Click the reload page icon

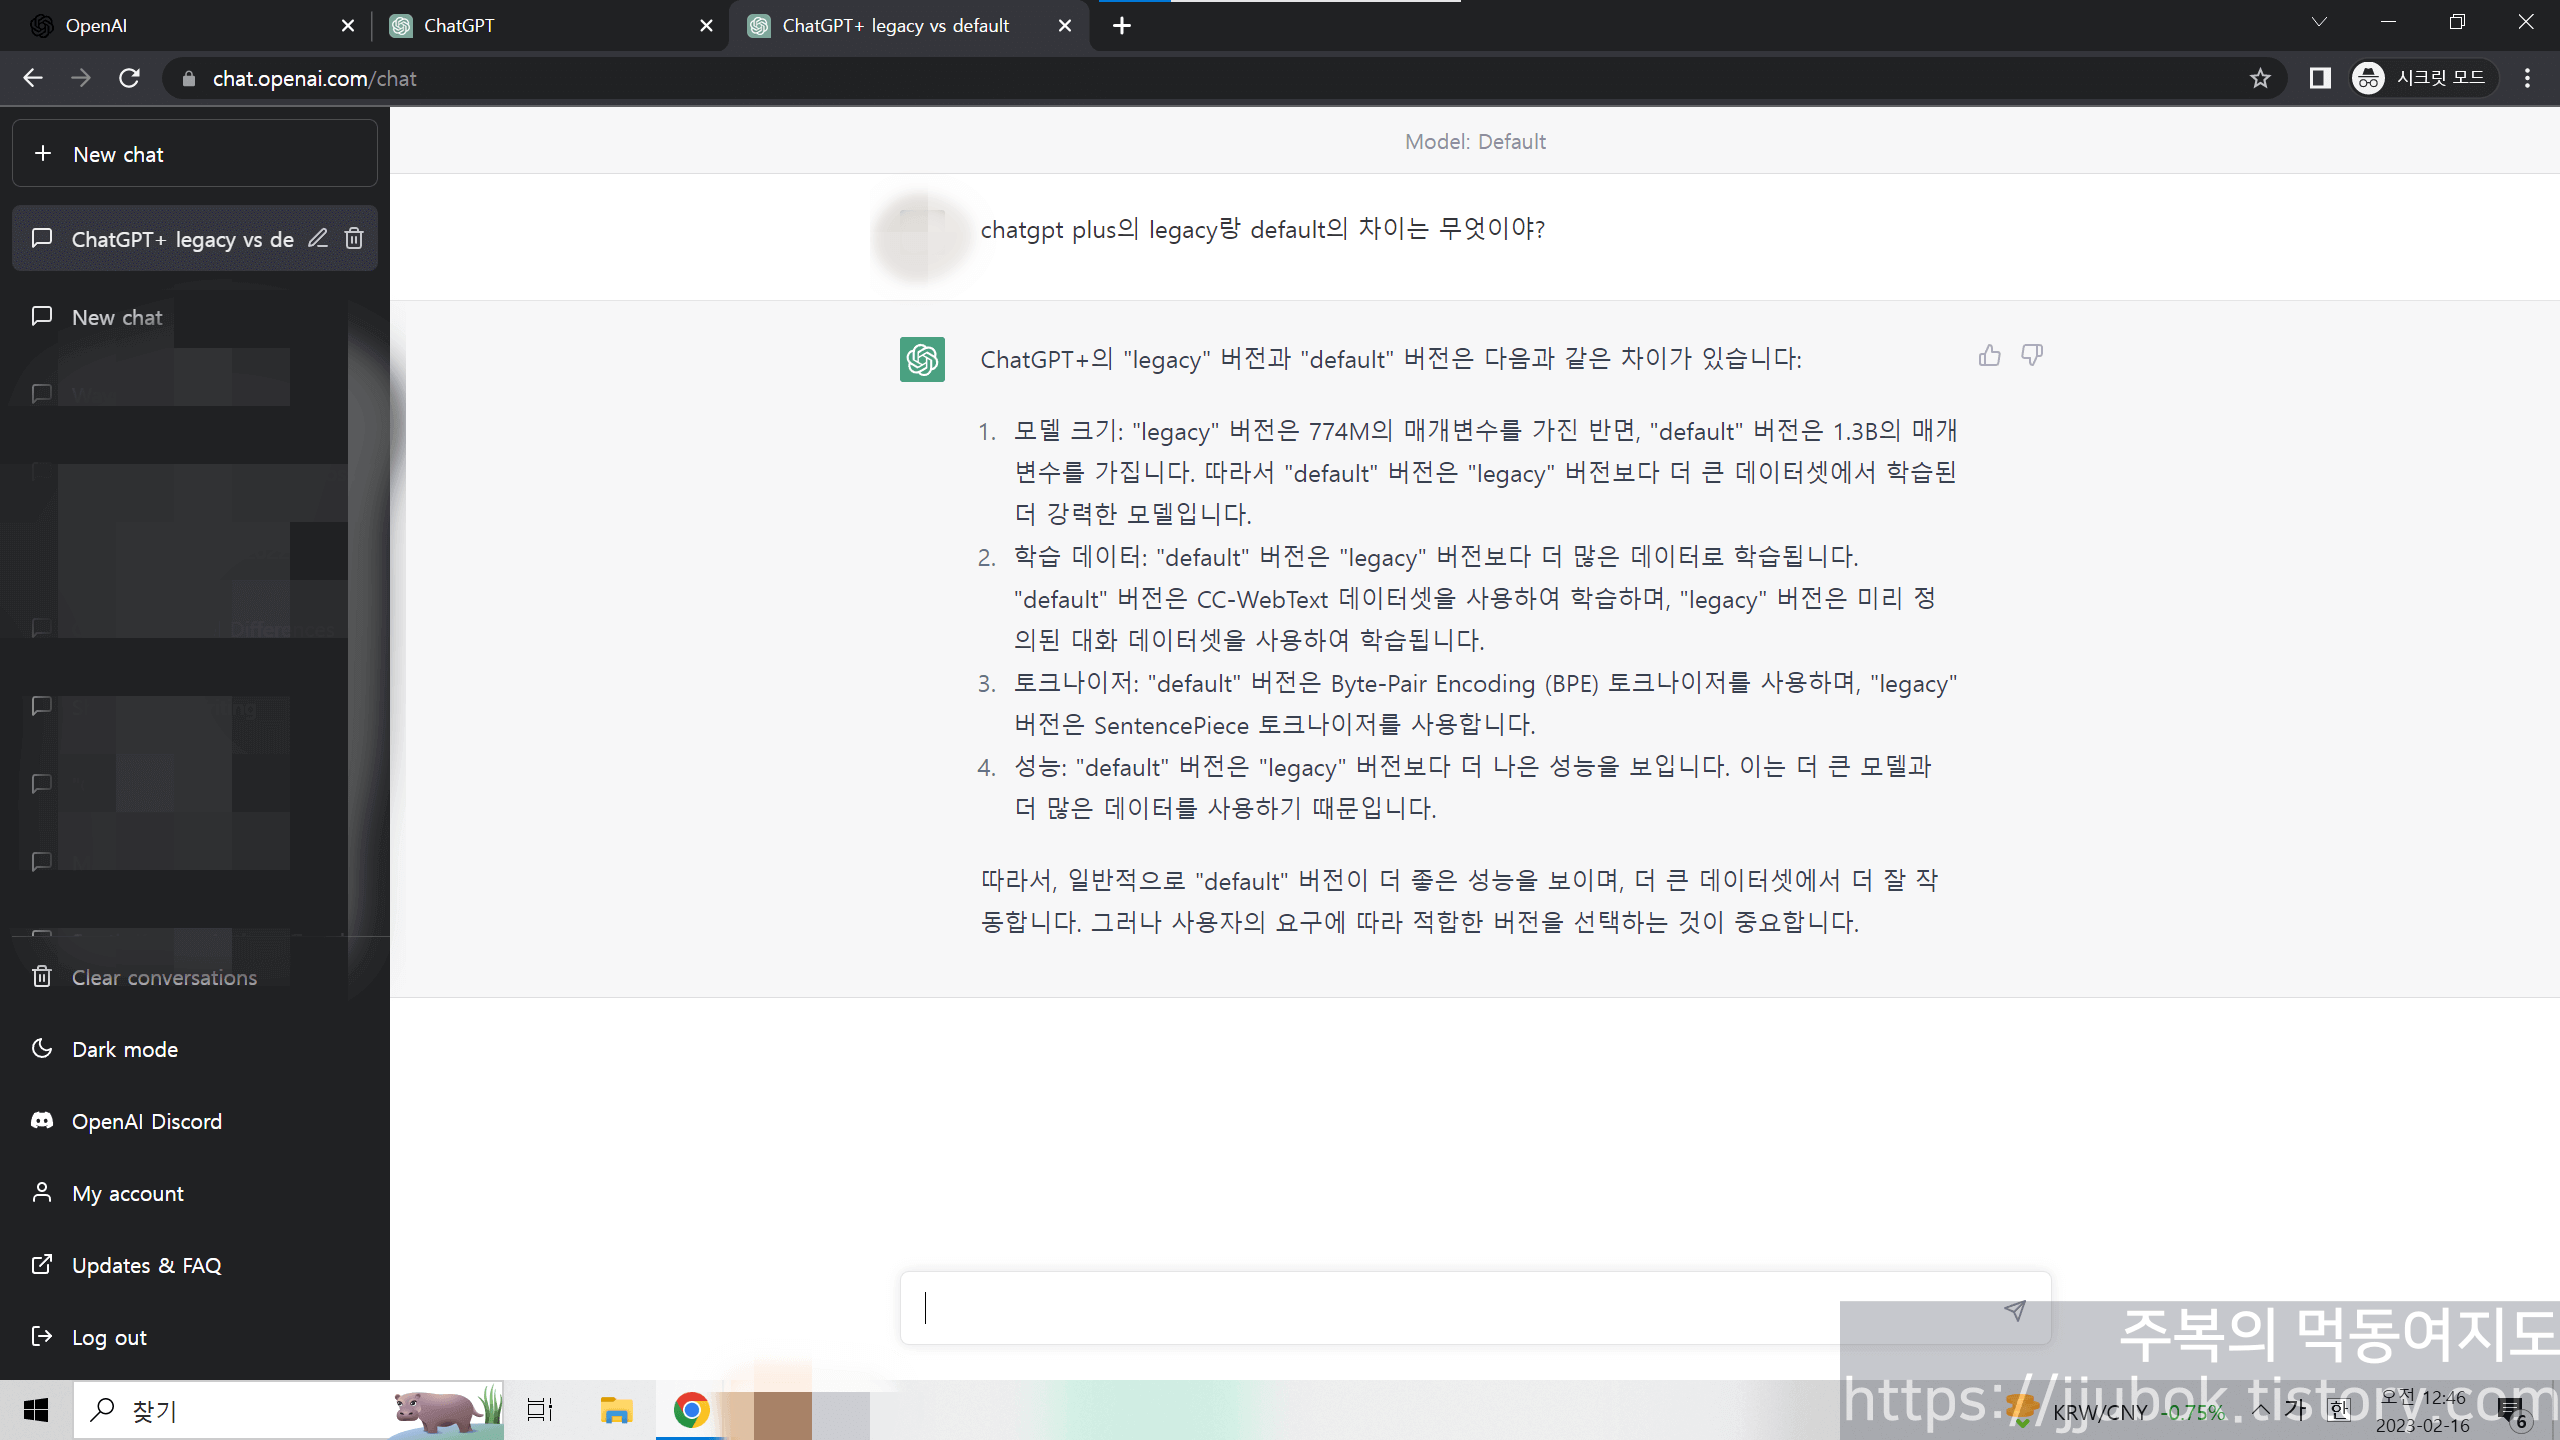pos(129,78)
